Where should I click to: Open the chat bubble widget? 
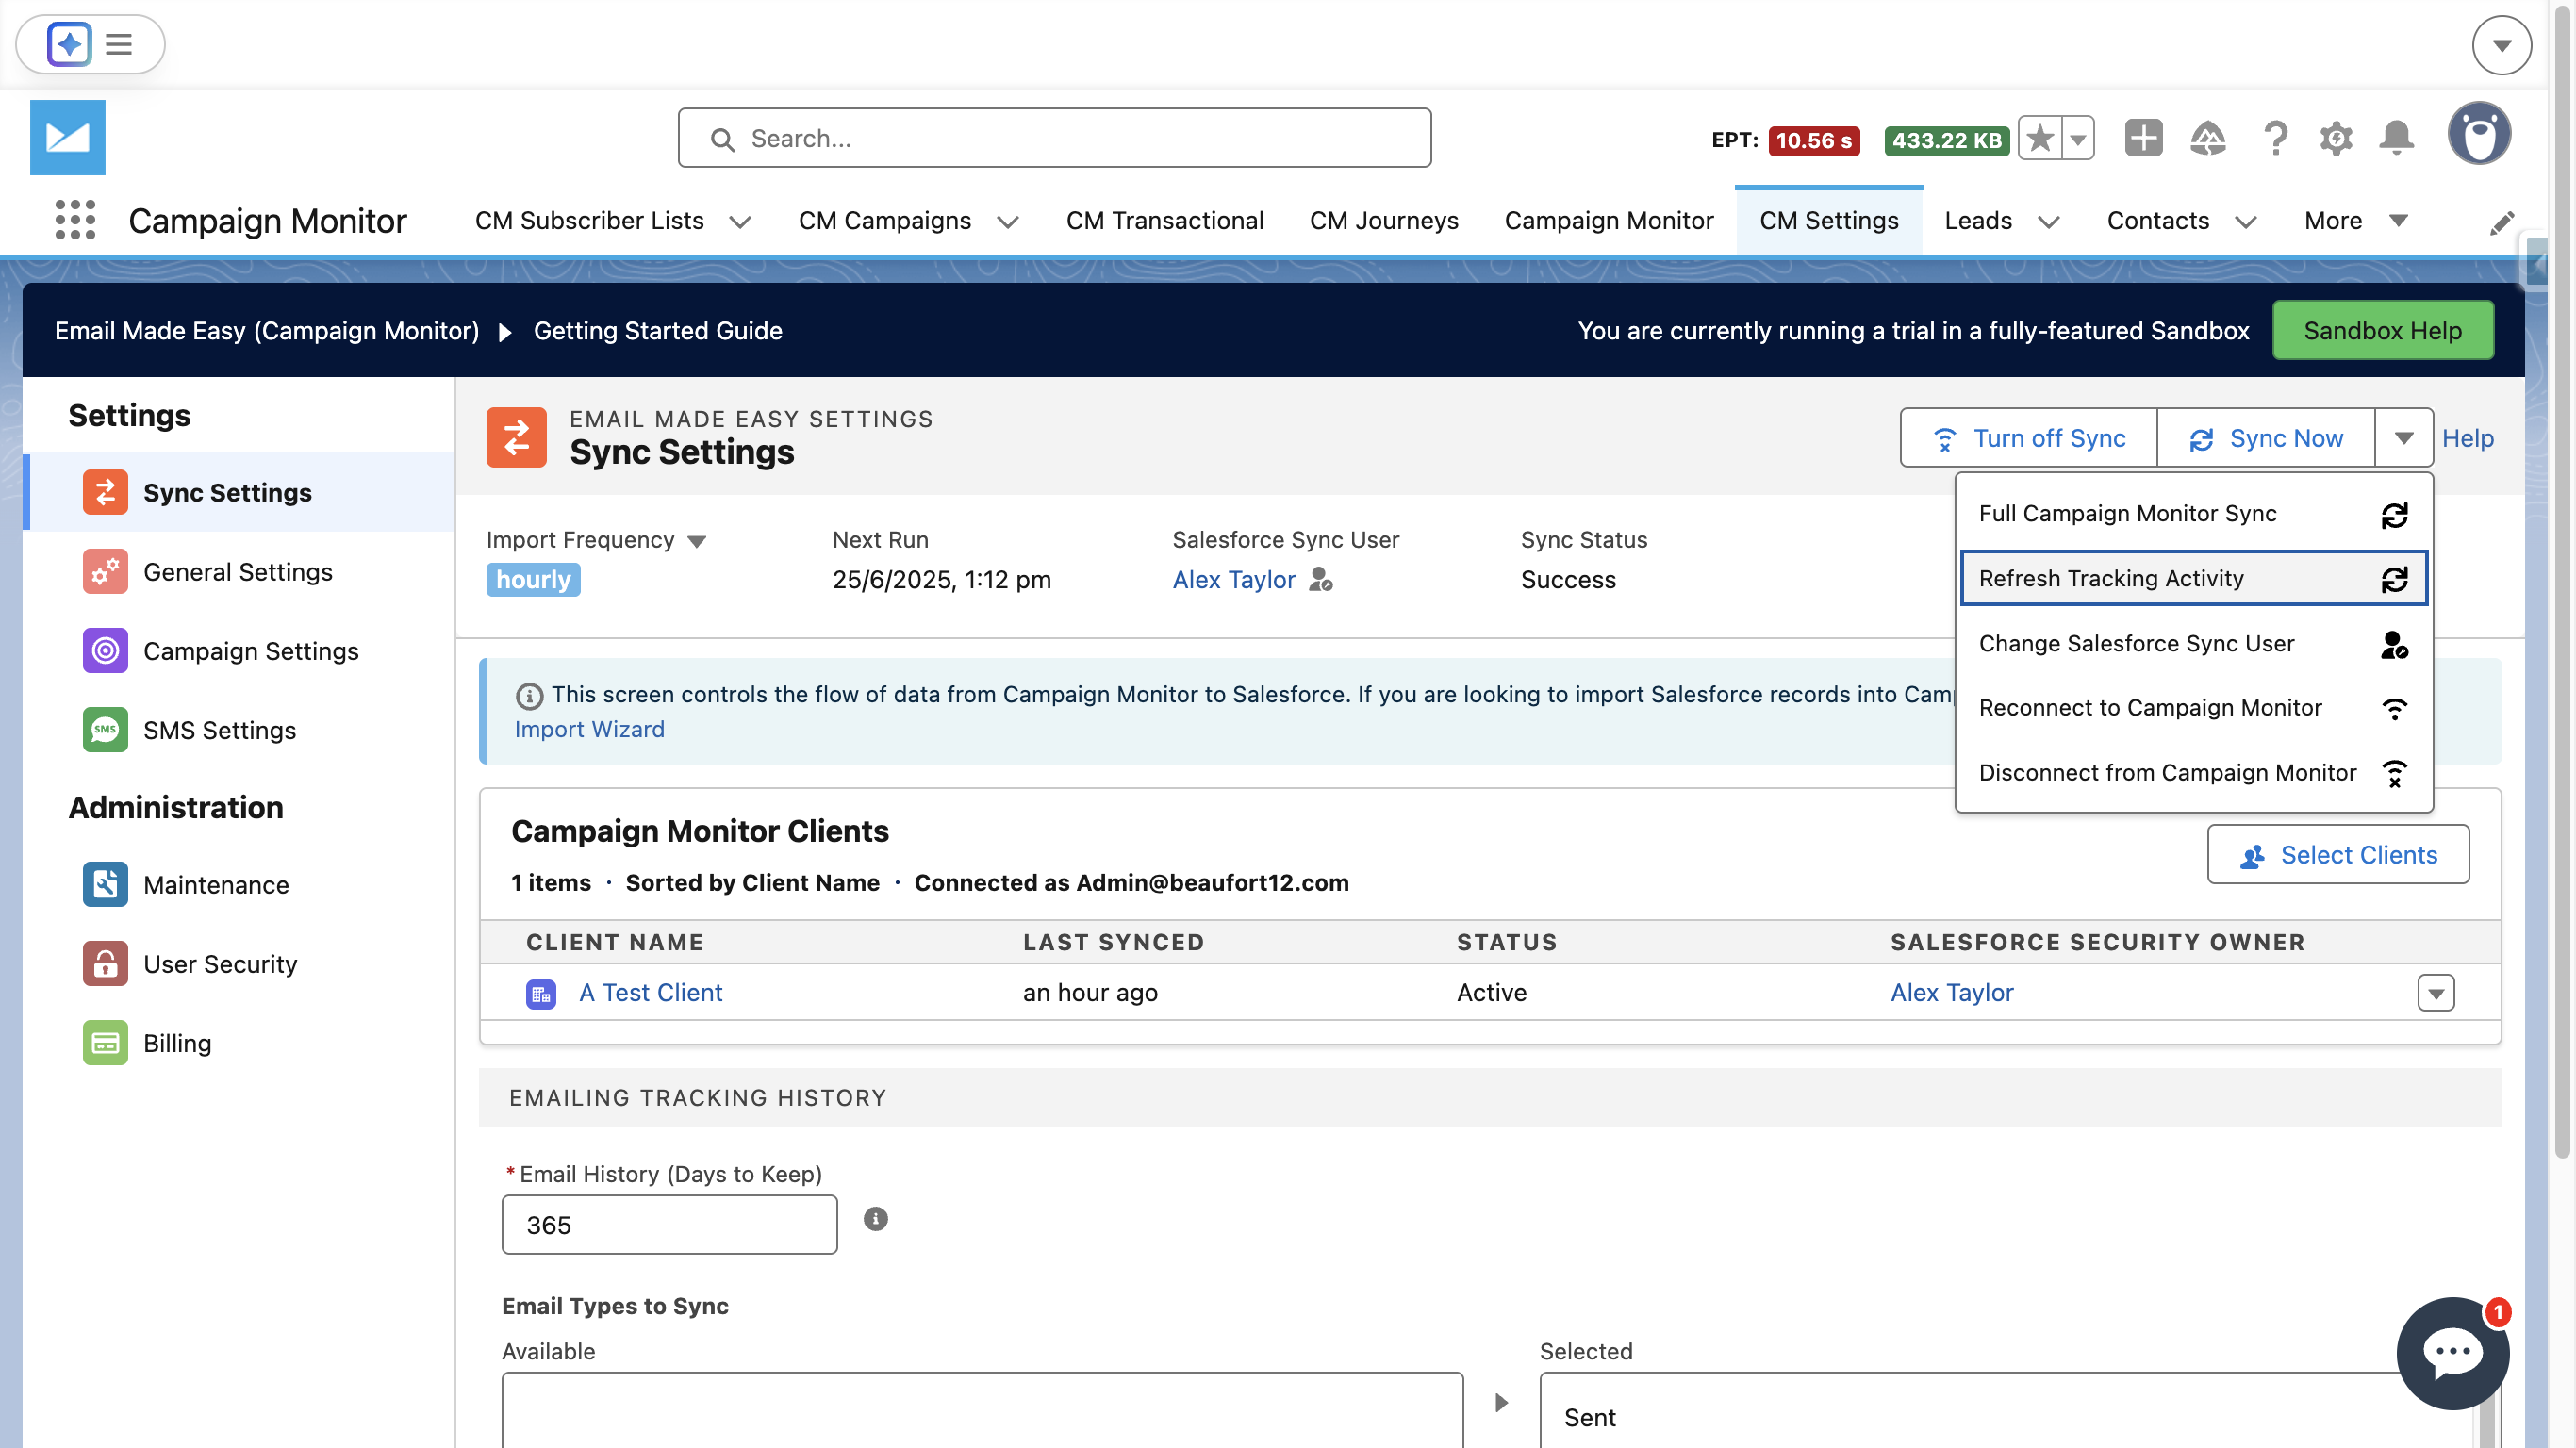[x=2452, y=1352]
